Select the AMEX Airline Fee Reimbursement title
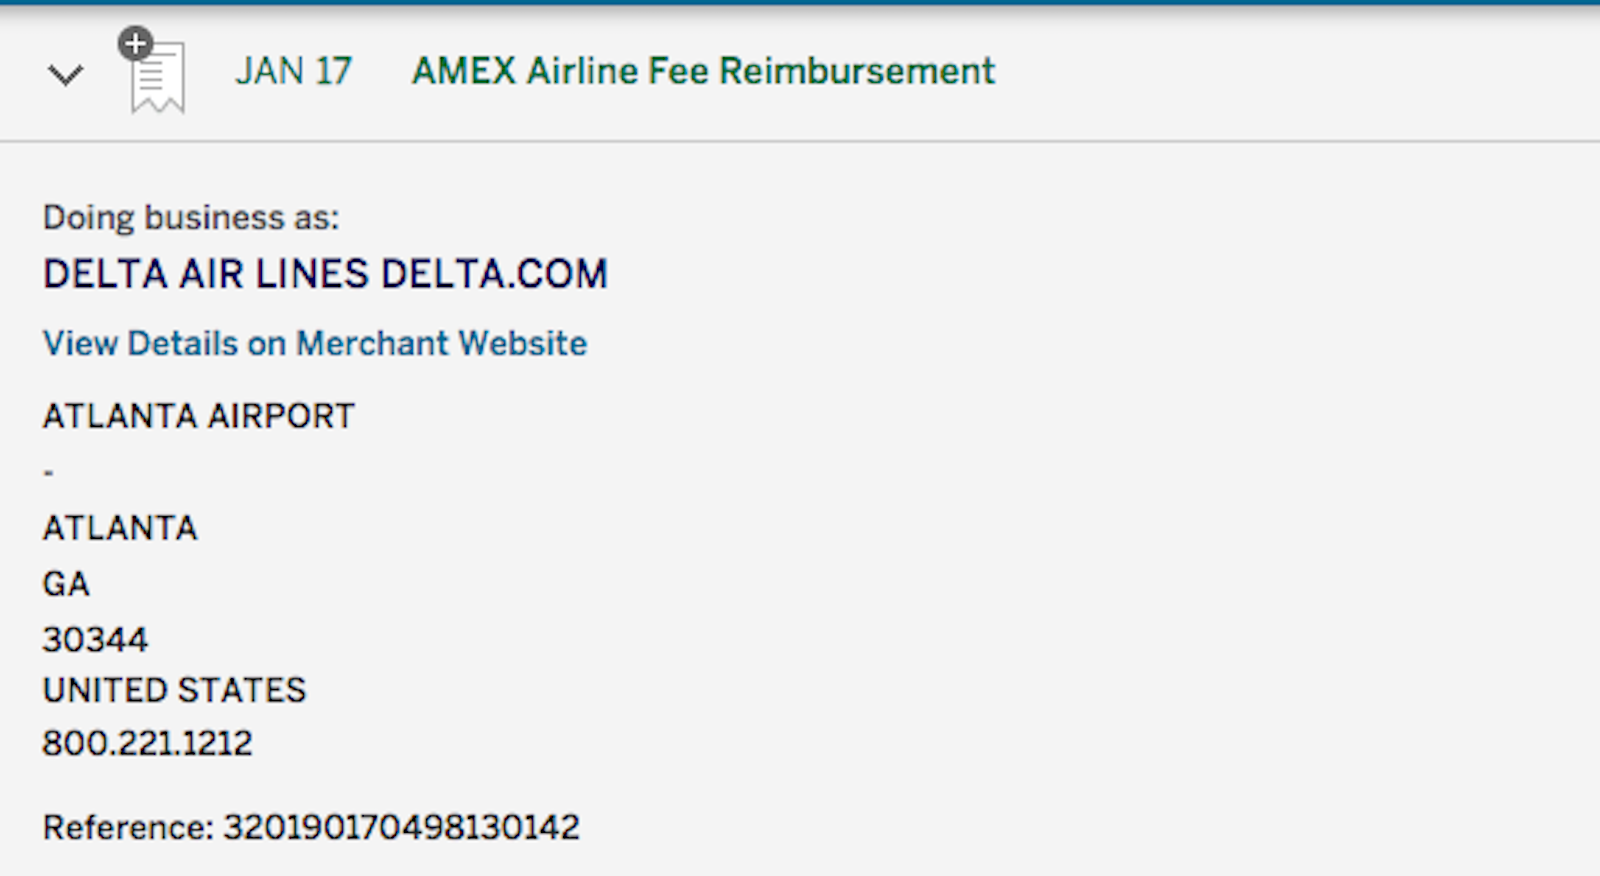This screenshot has height=876, width=1600. (702, 71)
